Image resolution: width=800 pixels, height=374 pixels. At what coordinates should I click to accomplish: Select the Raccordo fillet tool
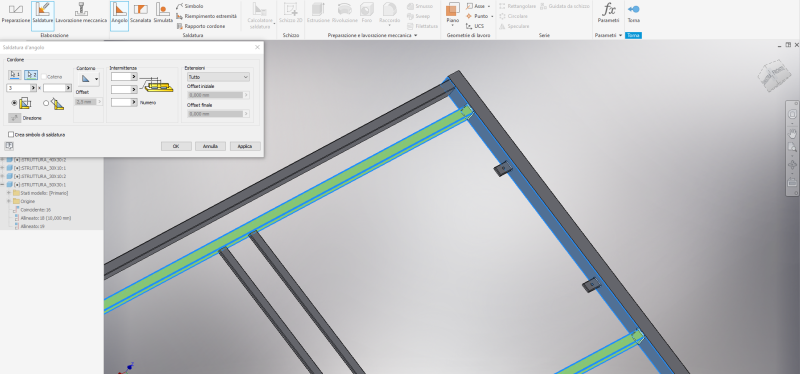[x=389, y=14]
